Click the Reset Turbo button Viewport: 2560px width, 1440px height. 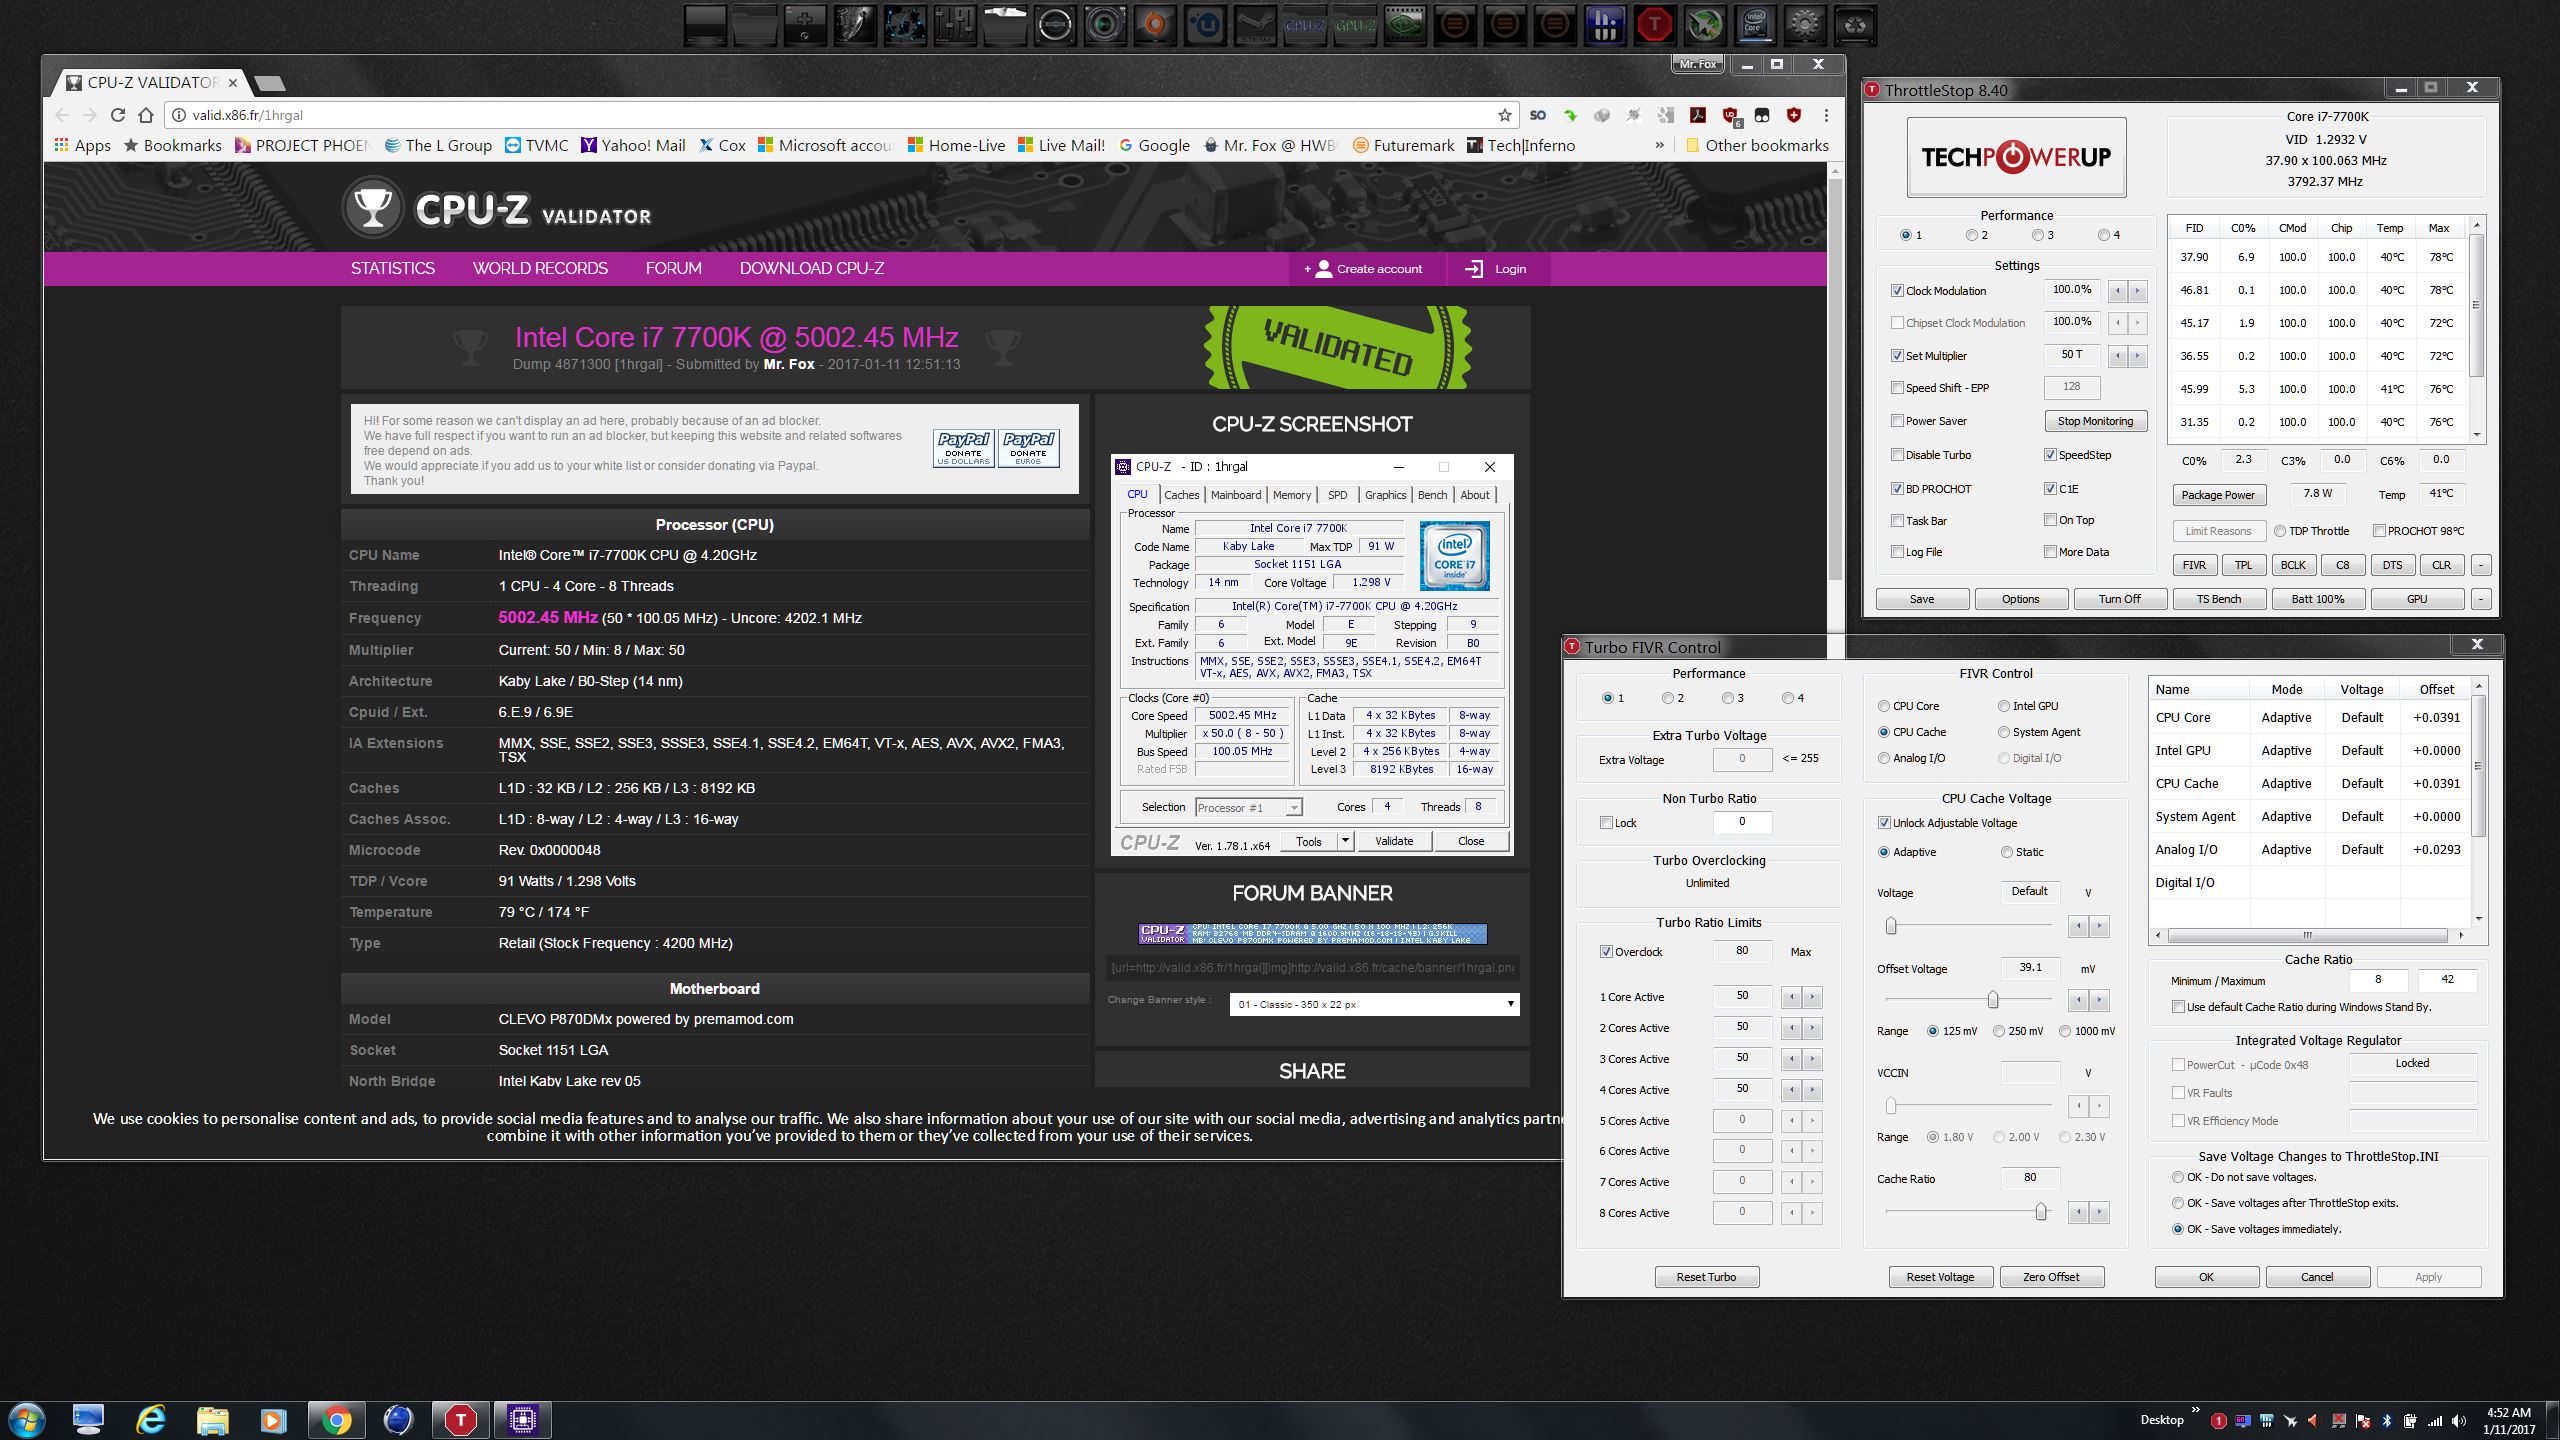1706,1277
